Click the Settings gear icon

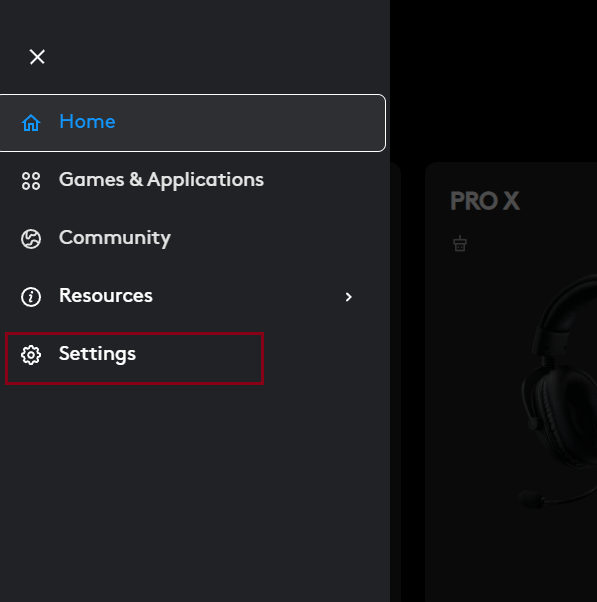[31, 355]
